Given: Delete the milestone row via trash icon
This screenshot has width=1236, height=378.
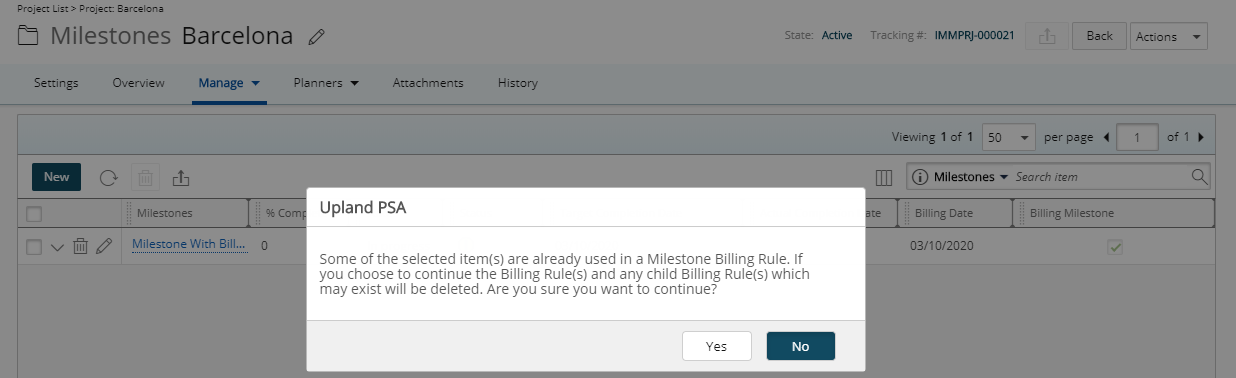Looking at the screenshot, I should pyautogui.click(x=81, y=246).
